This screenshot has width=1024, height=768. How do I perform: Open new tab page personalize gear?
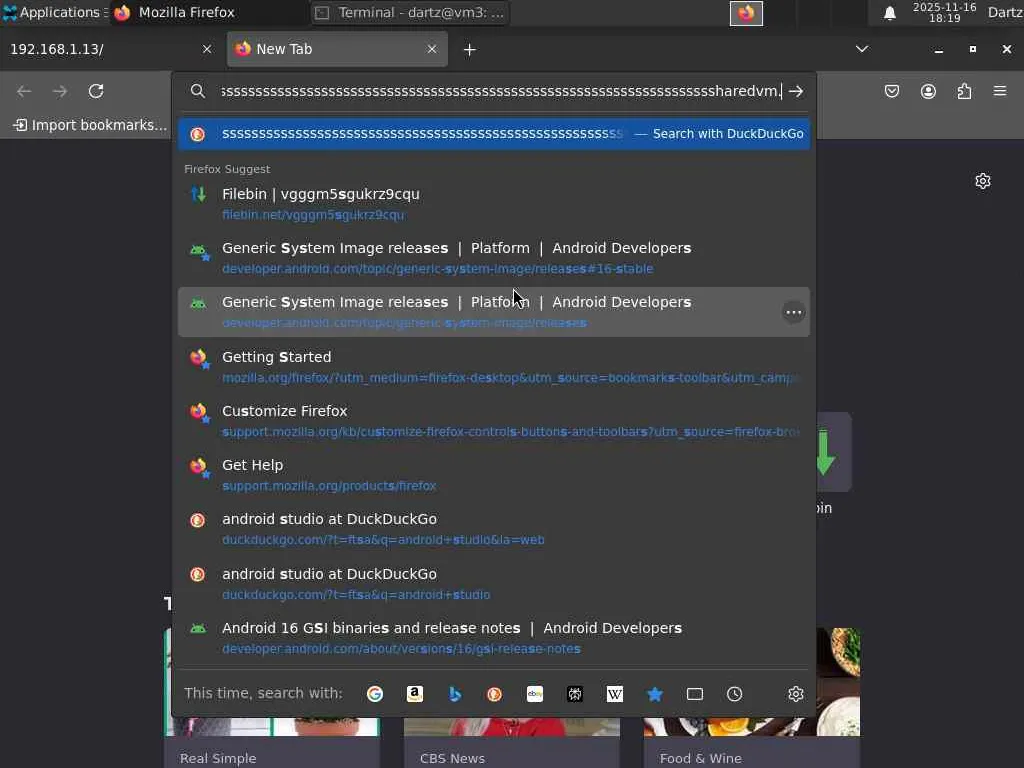(983, 181)
